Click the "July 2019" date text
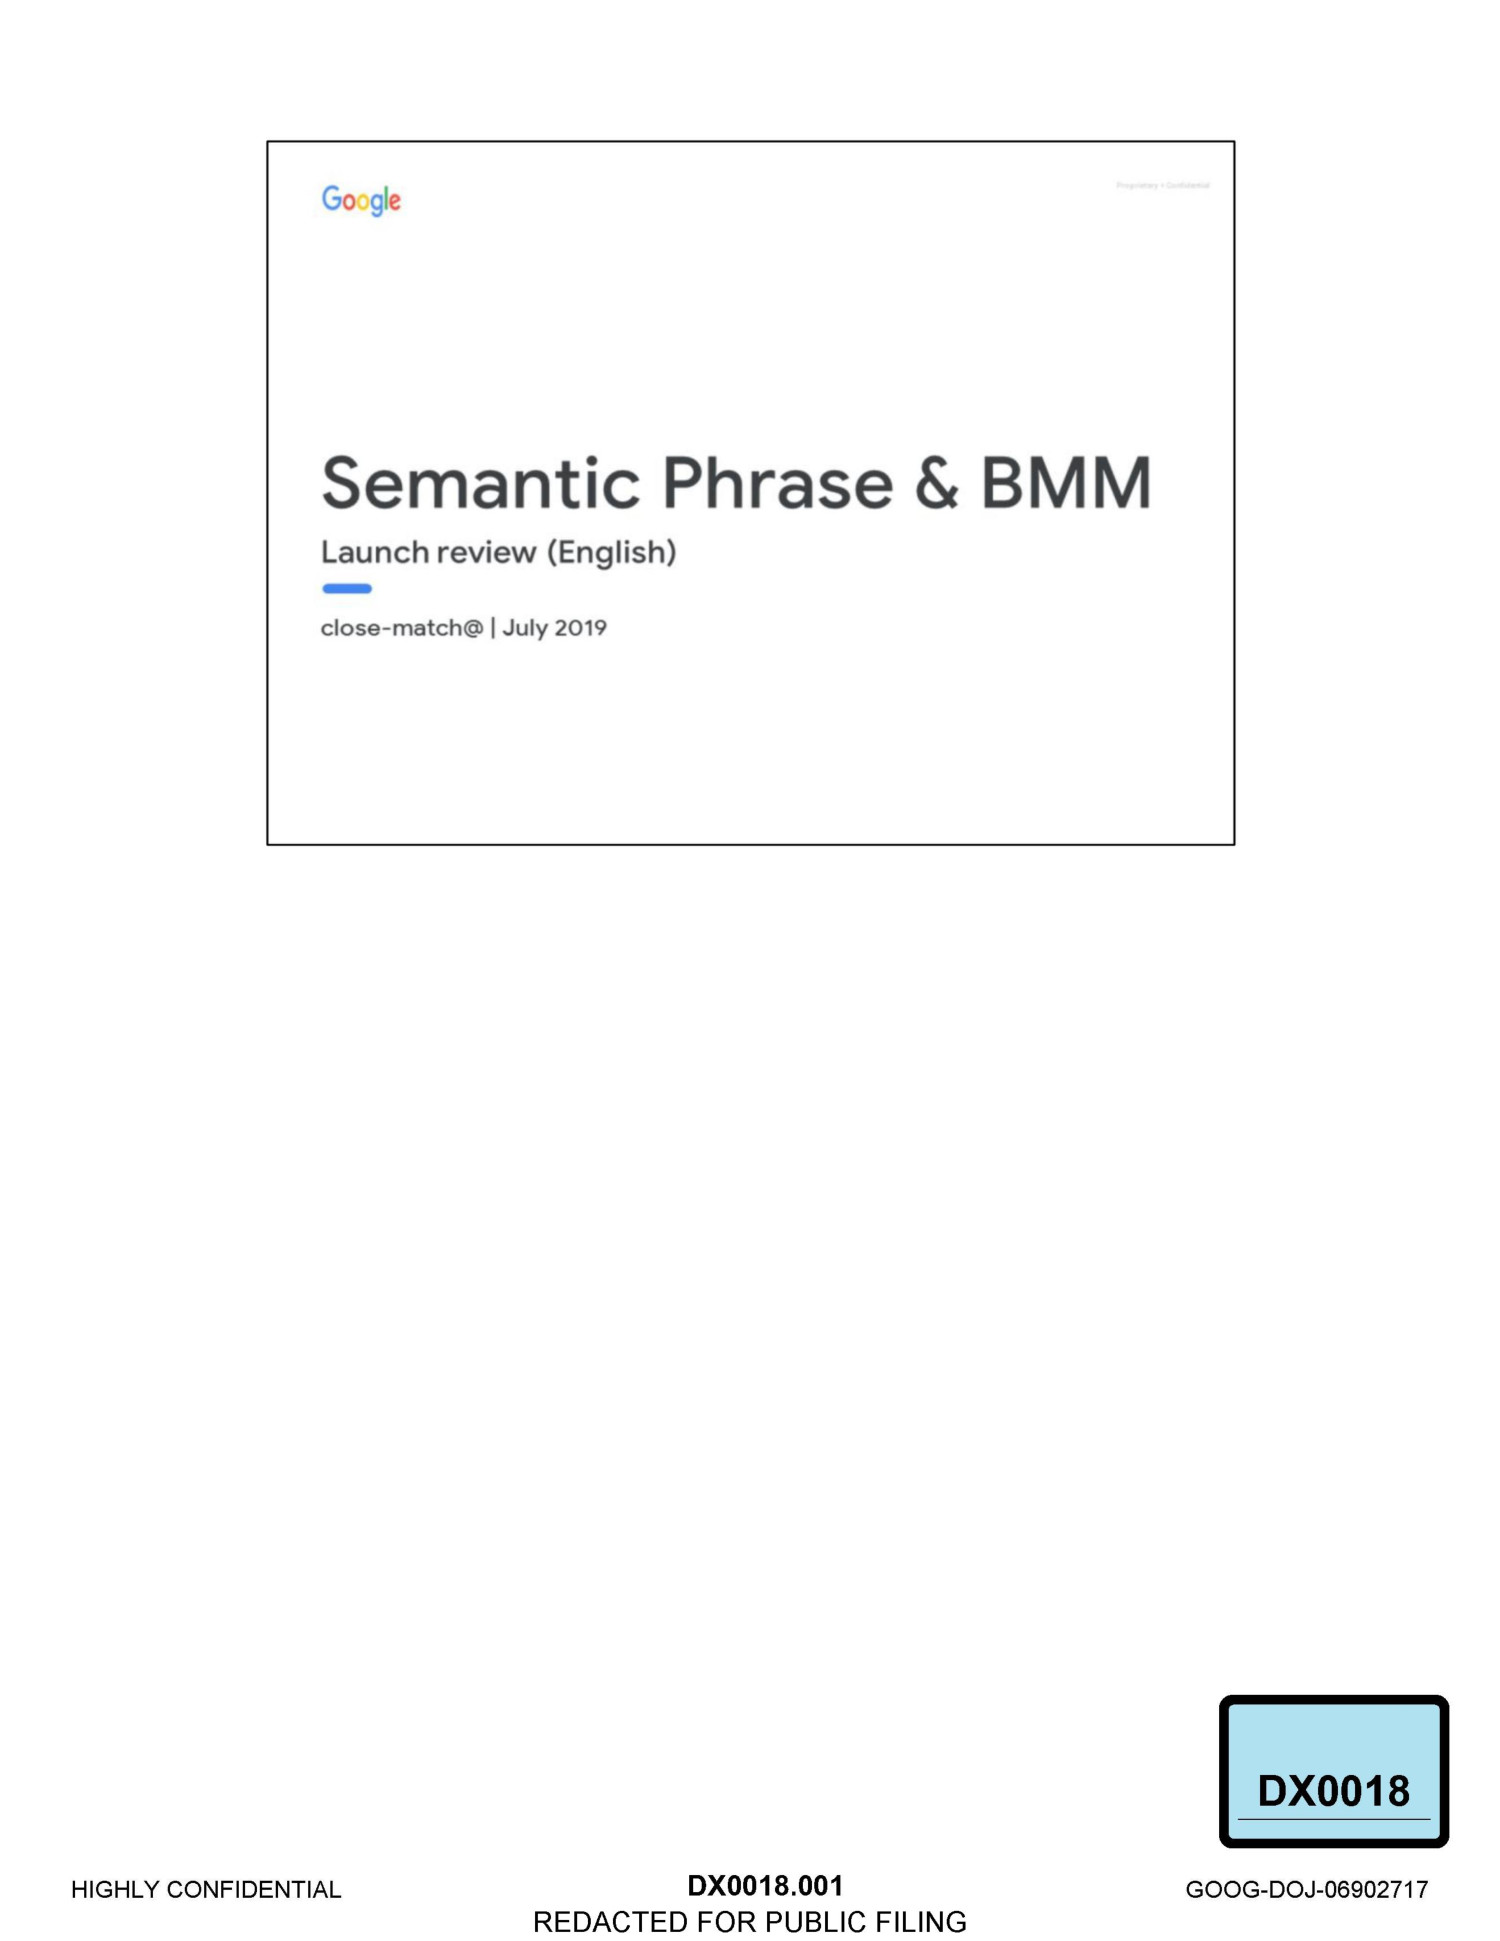This screenshot has width=1500, height=1941. [x=555, y=628]
